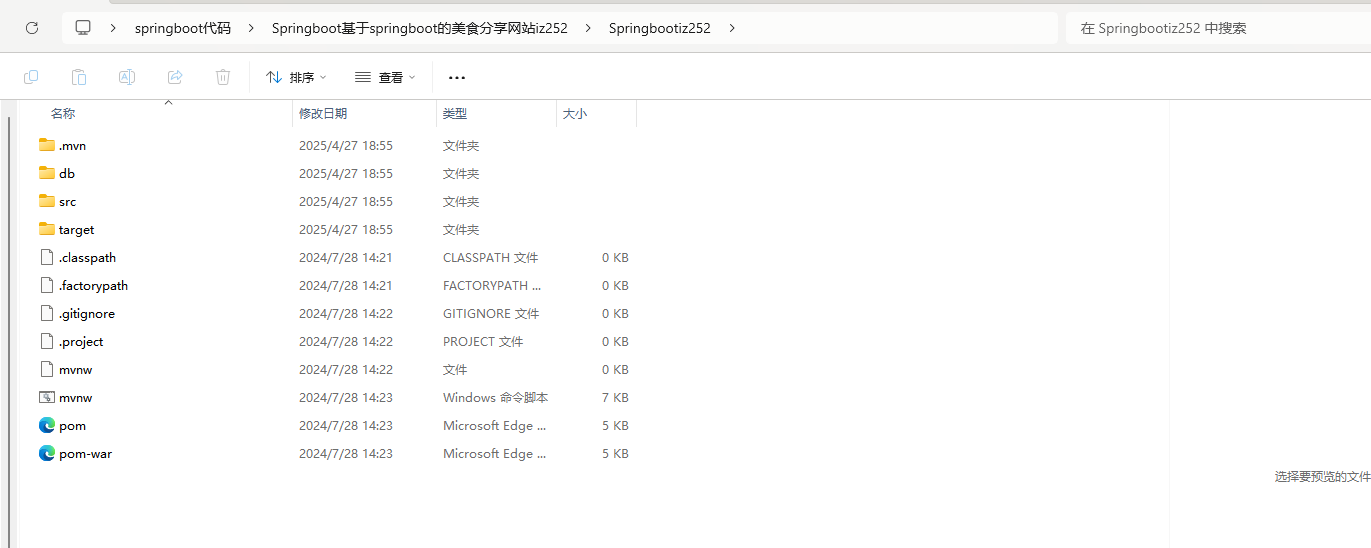Image resolution: width=1371 pixels, height=548 pixels.
Task: Click the blank-file mvnw icon
Action: pos(47,369)
